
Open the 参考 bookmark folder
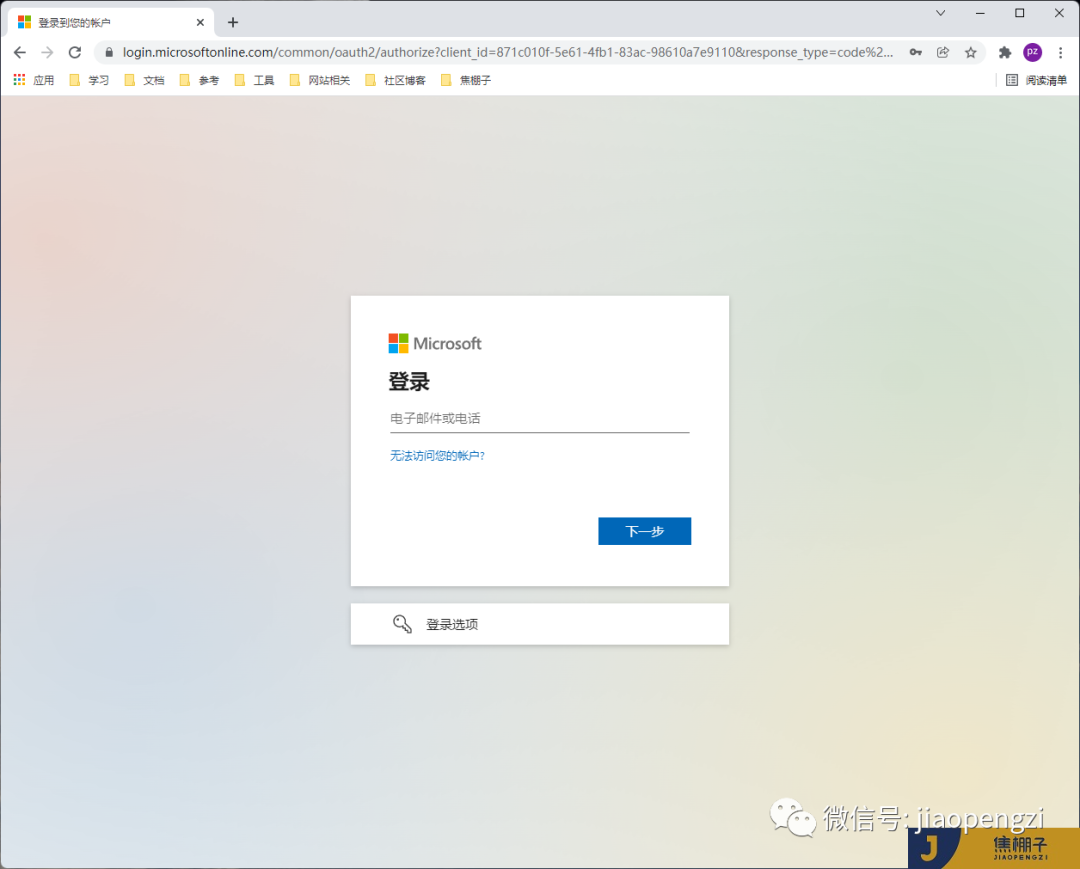point(200,80)
